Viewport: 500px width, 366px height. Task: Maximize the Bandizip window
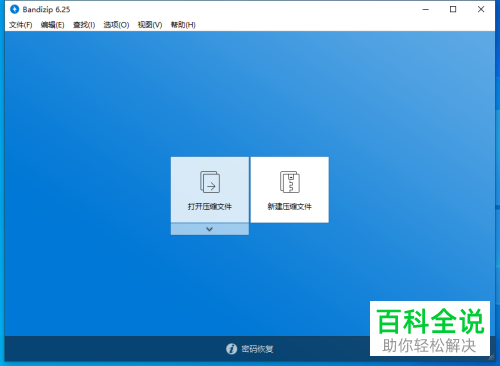click(453, 9)
